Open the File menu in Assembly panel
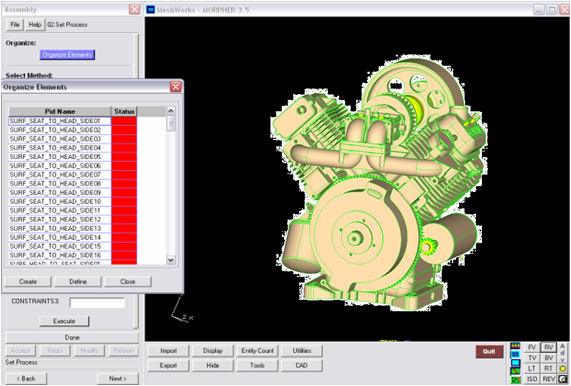The image size is (571, 386). (15, 25)
